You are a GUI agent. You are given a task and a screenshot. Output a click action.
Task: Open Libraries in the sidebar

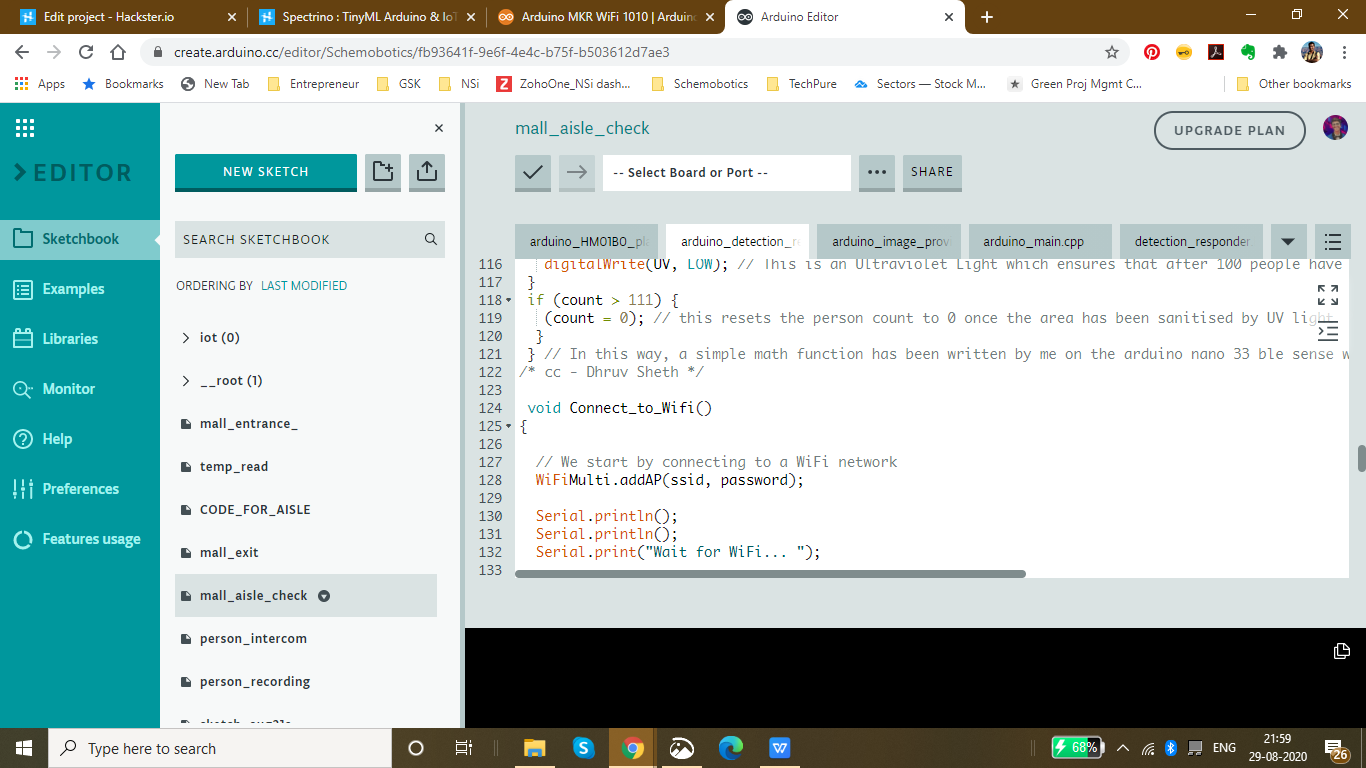70,339
